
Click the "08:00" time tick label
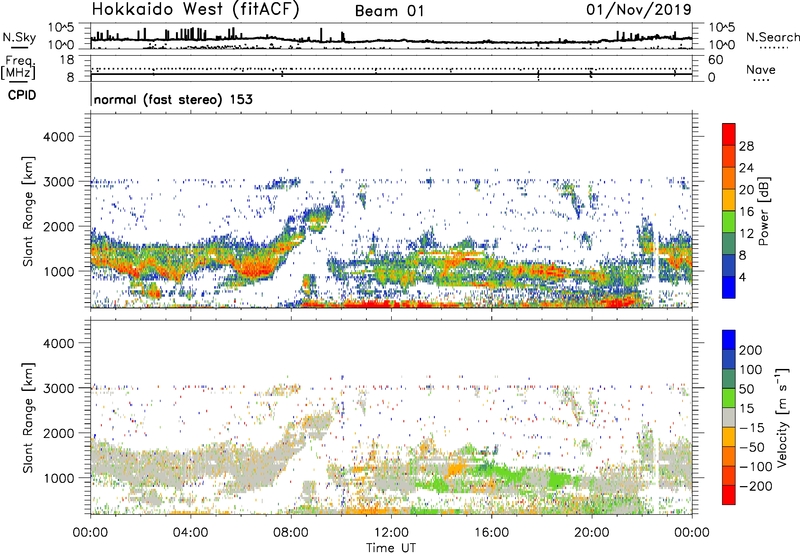[x=290, y=533]
